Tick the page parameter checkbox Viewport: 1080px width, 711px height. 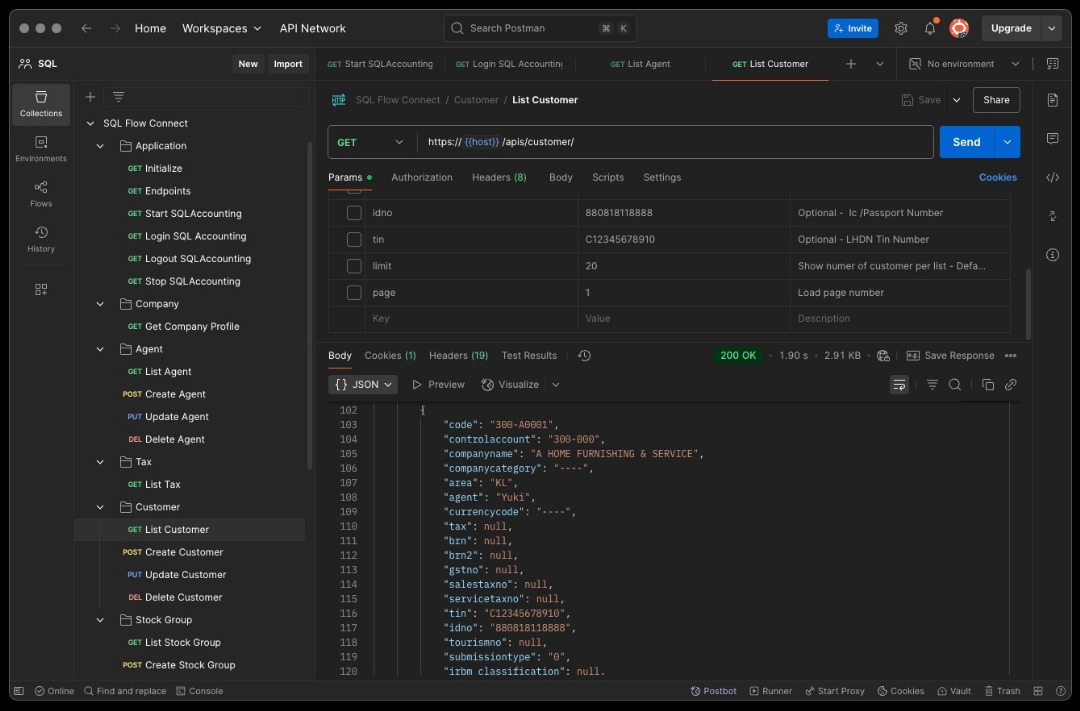tap(354, 293)
